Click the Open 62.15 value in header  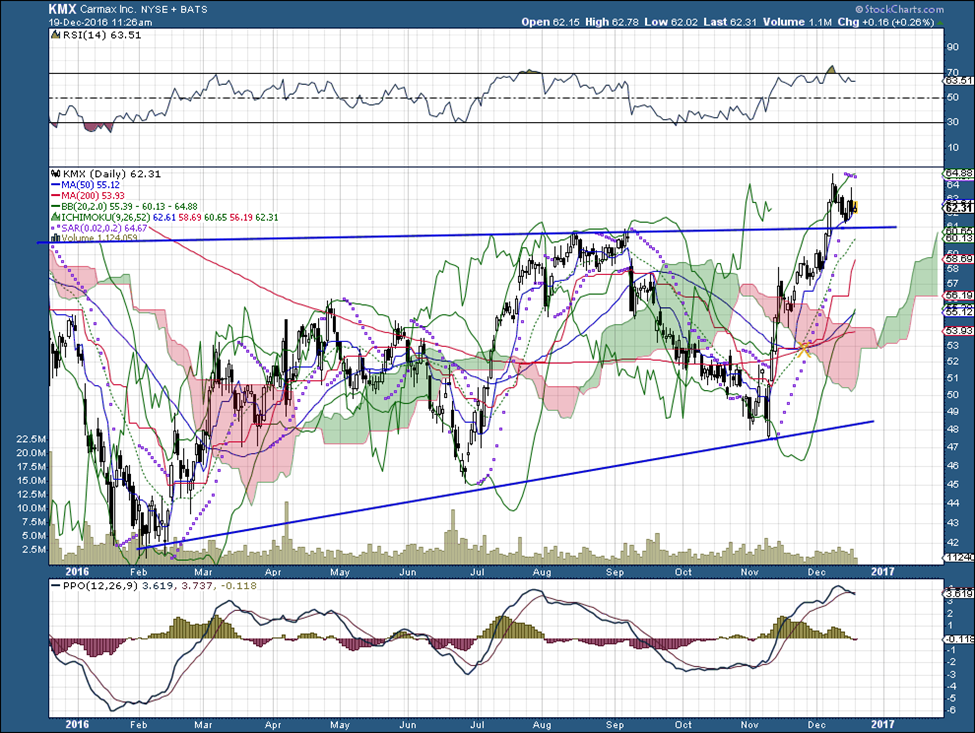[550, 22]
